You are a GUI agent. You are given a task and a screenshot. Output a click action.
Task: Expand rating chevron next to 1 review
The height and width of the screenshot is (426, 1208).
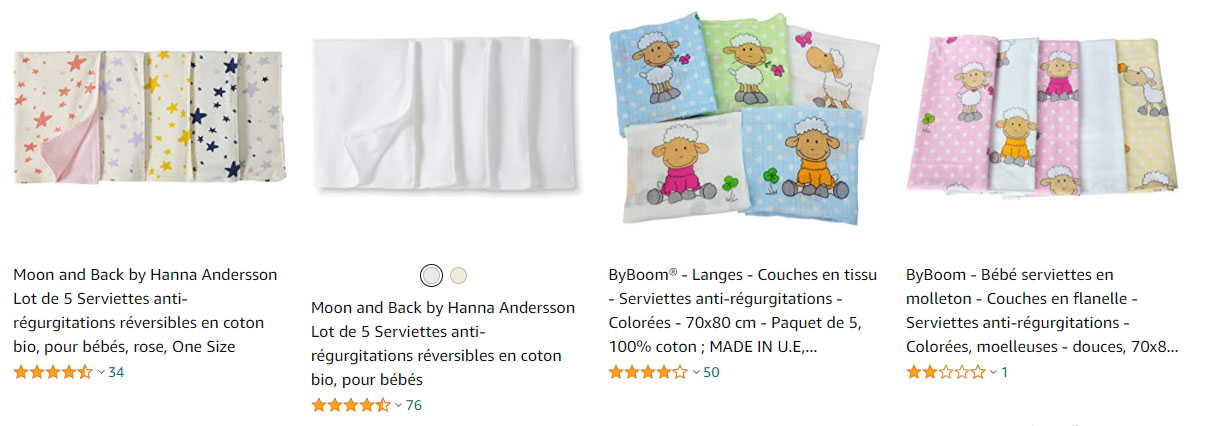(994, 373)
